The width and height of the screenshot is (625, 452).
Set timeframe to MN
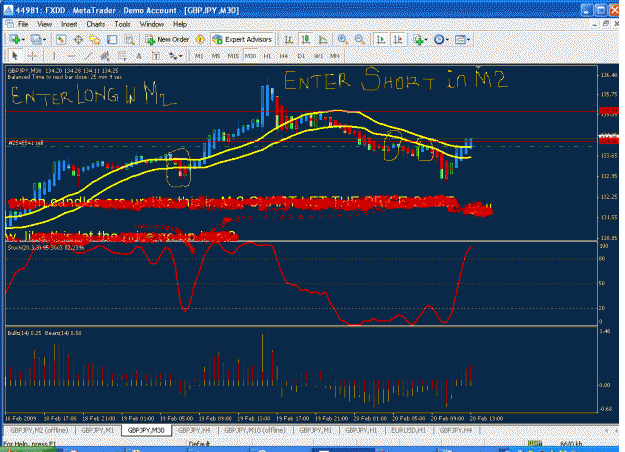[x=335, y=56]
